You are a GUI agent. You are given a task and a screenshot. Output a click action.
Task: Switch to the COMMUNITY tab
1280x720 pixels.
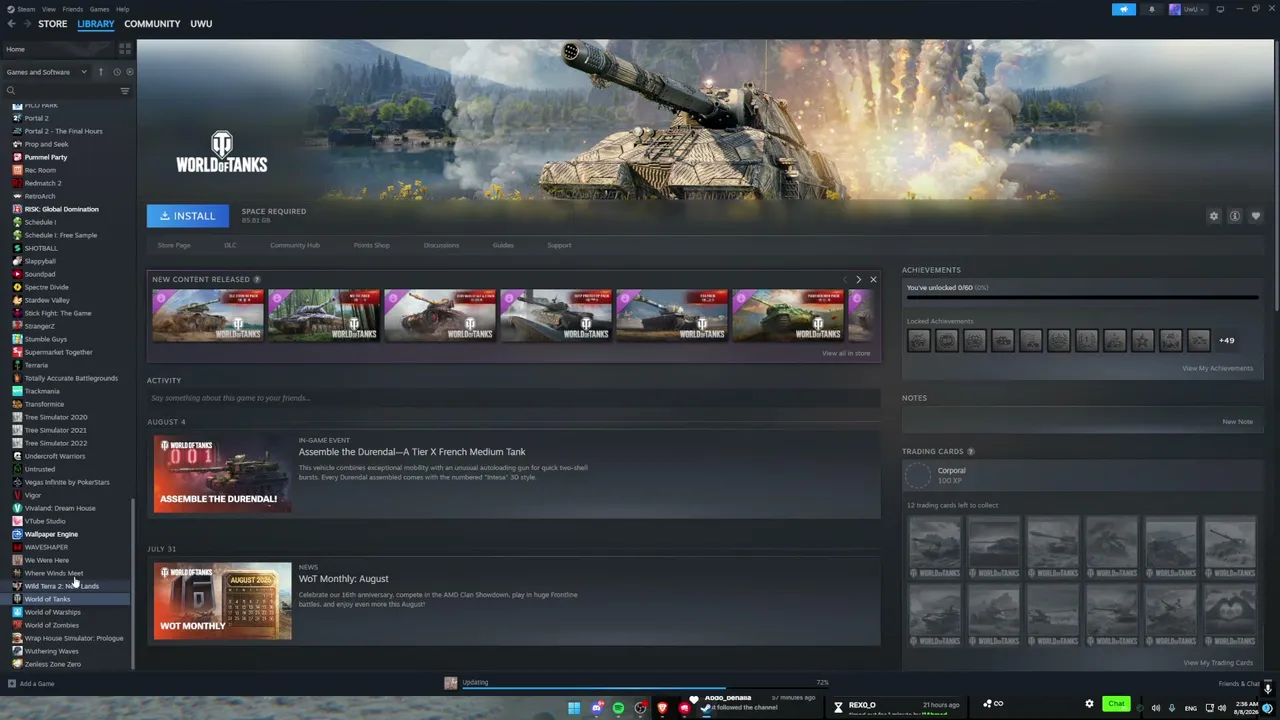pyautogui.click(x=152, y=24)
